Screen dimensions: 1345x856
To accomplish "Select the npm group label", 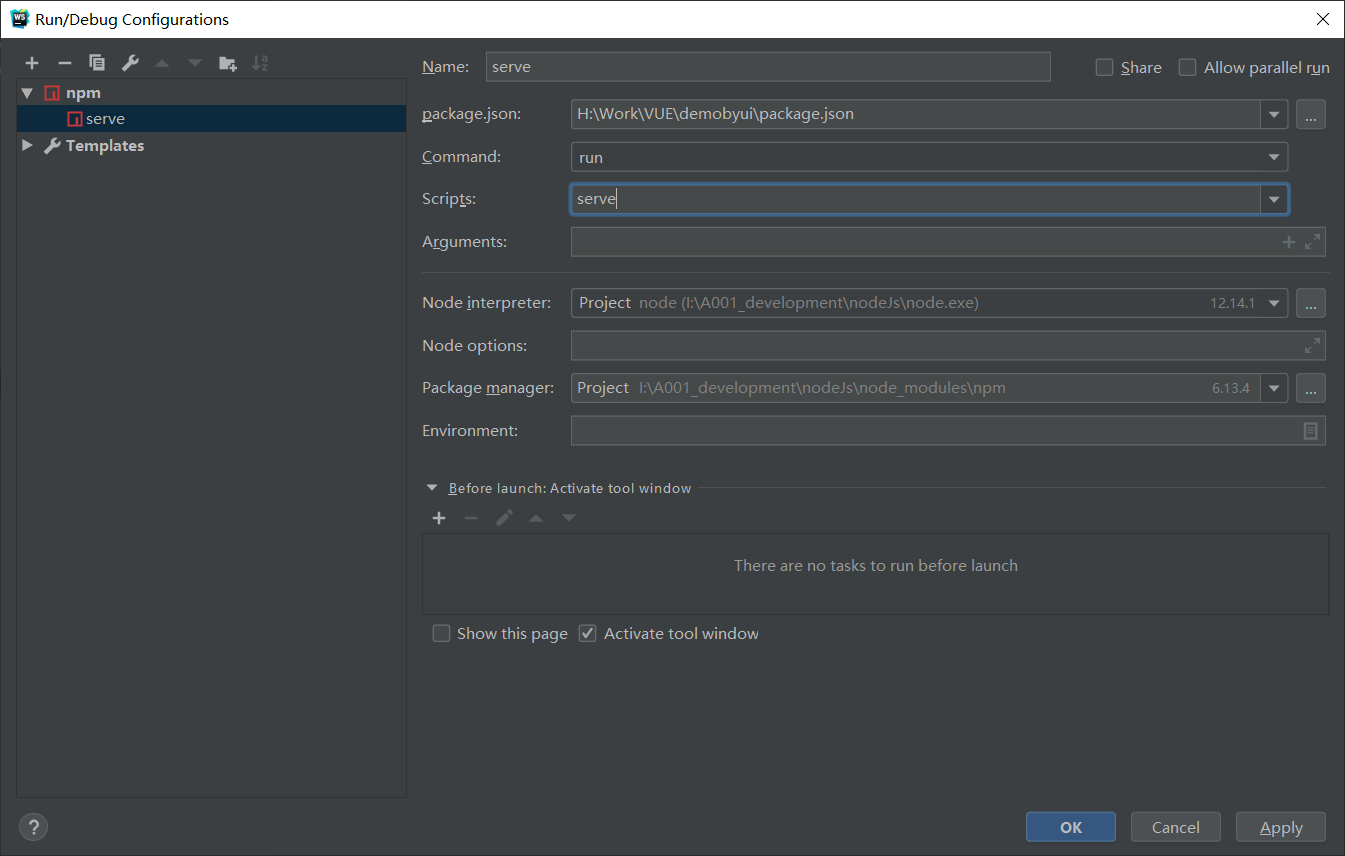I will 83,93.
